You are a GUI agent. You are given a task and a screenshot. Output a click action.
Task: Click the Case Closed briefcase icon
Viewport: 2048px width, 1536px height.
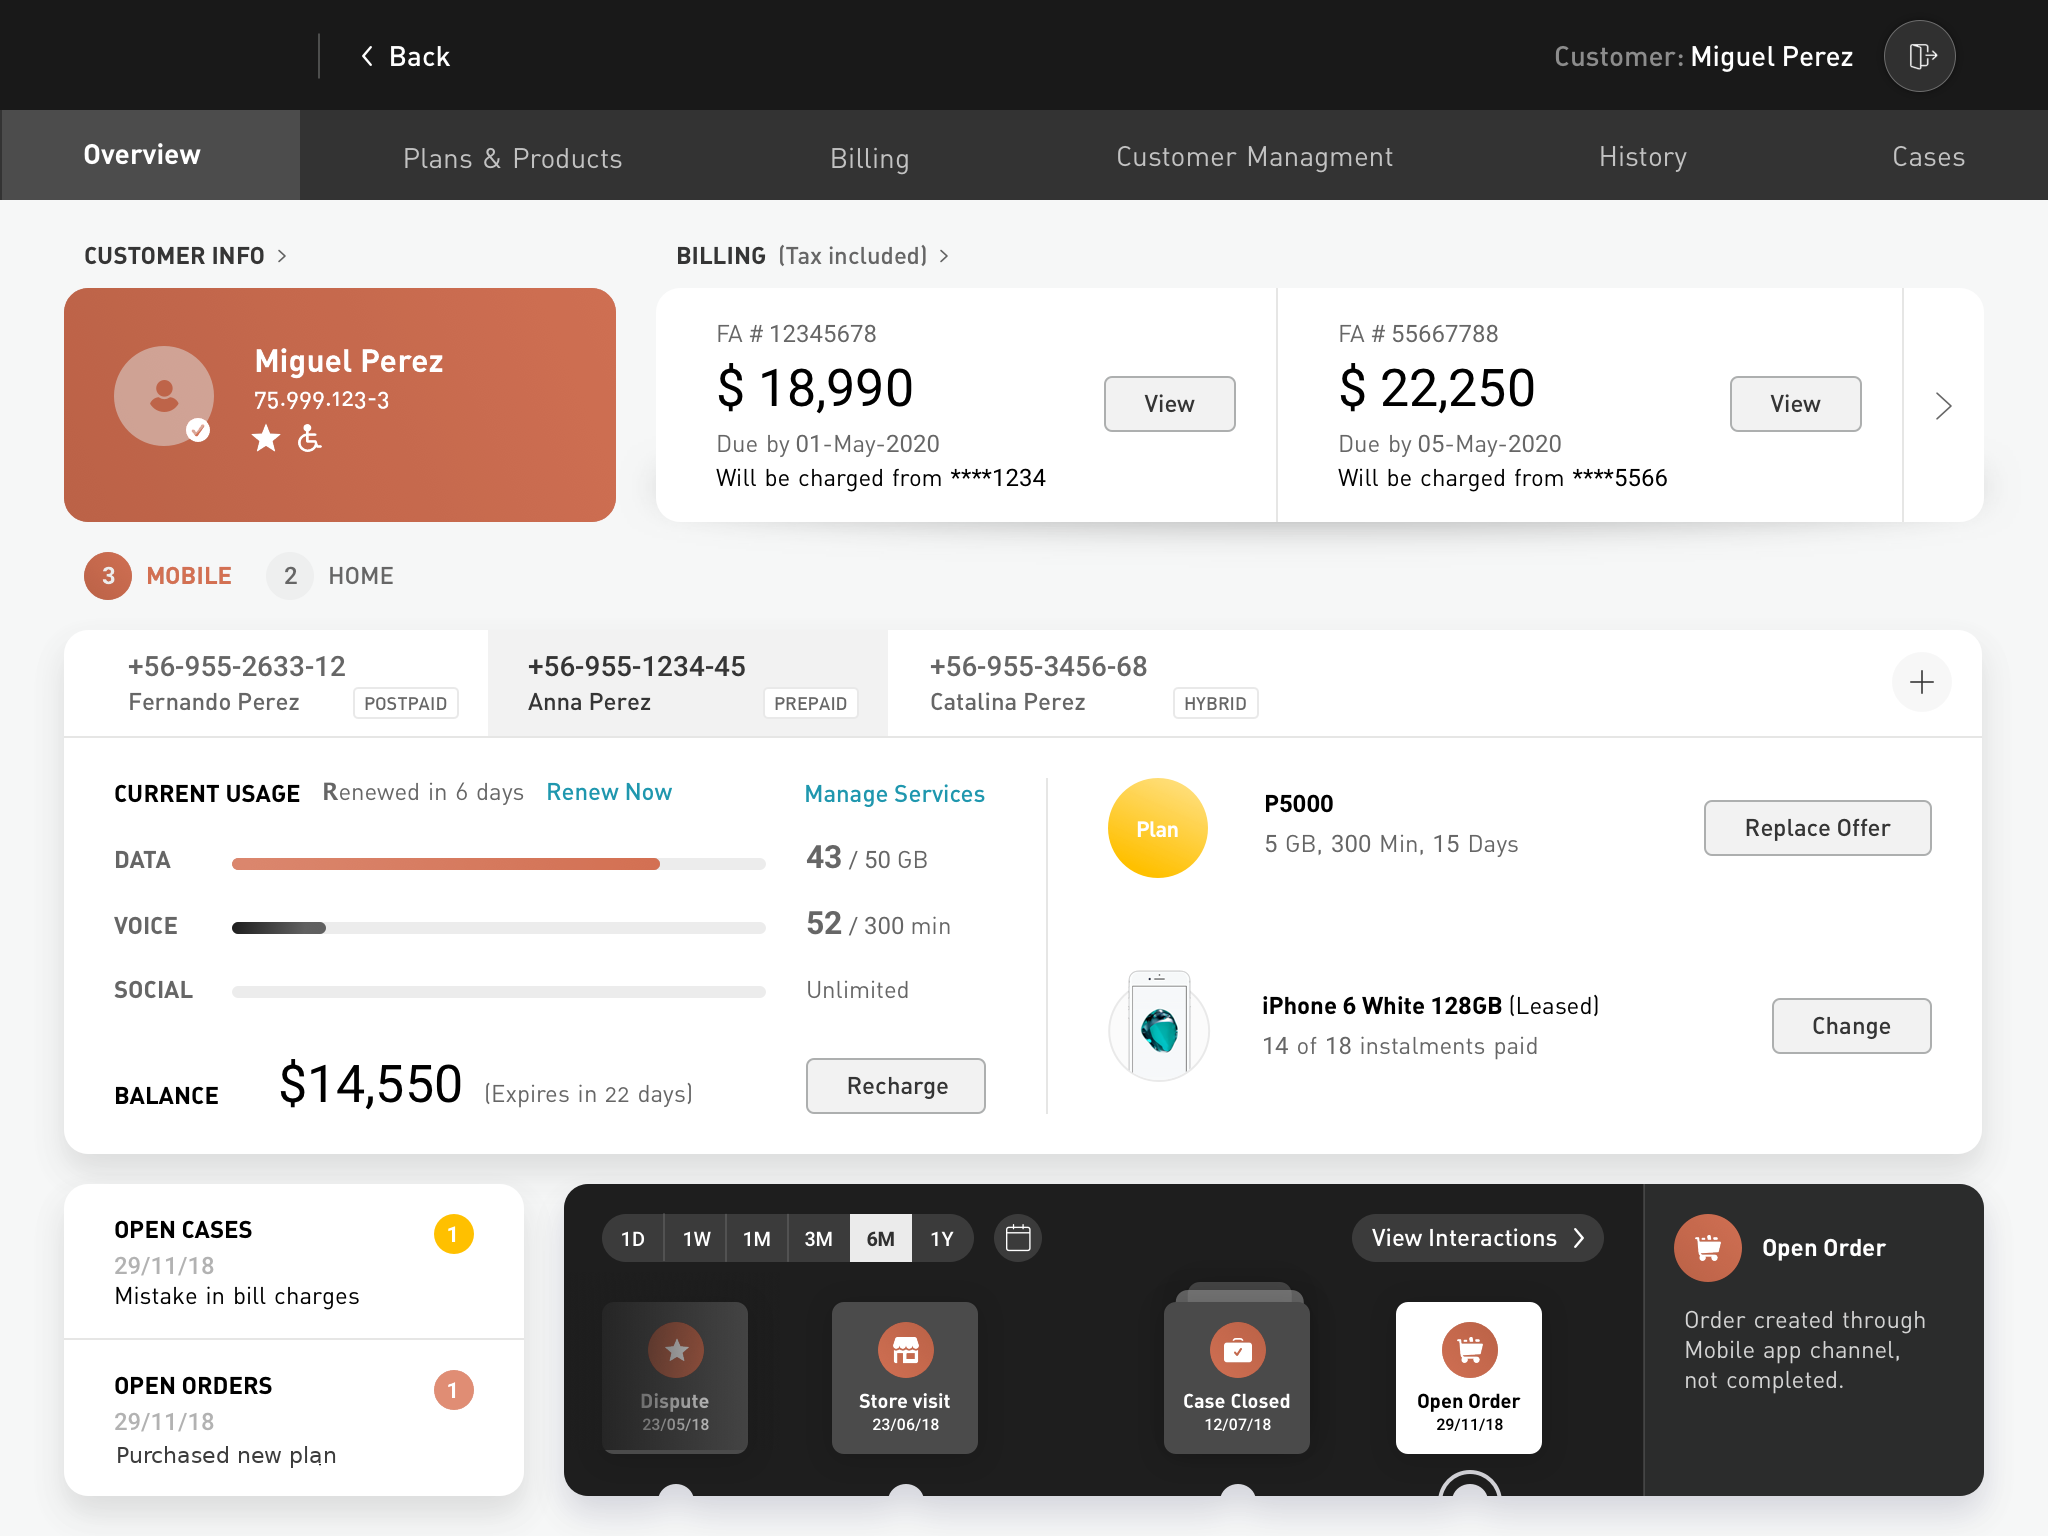pos(1238,1350)
